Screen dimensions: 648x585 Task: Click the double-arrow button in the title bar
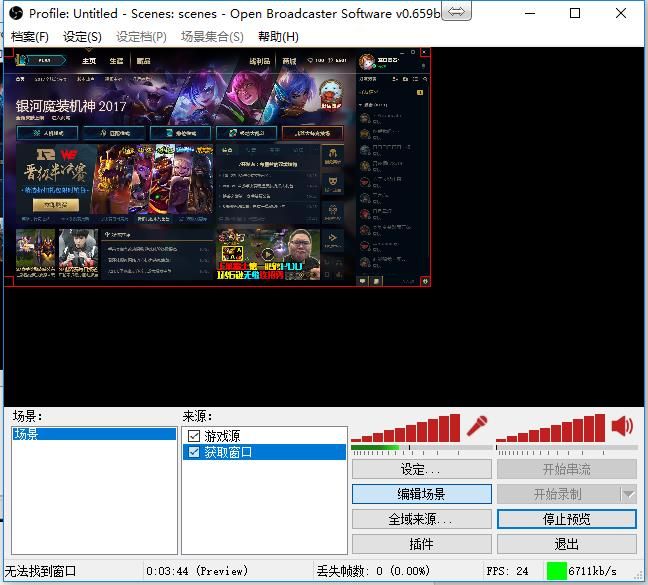point(456,12)
